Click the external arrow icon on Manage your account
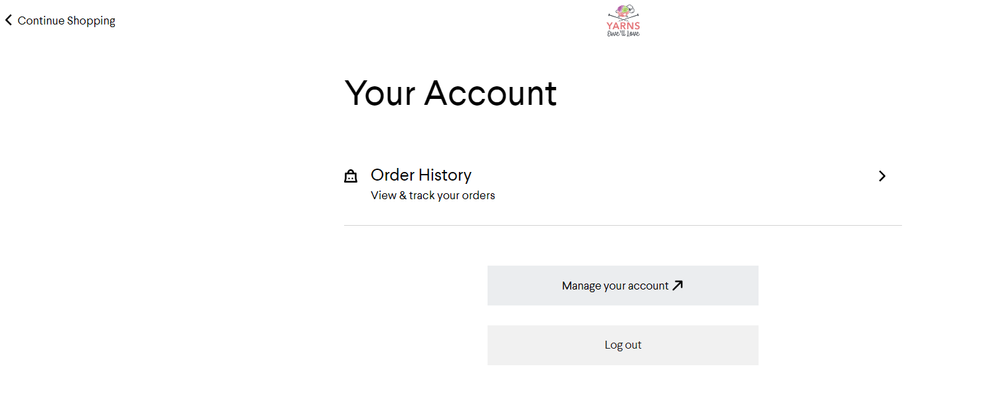Viewport: 999px width, 413px height. point(678,285)
